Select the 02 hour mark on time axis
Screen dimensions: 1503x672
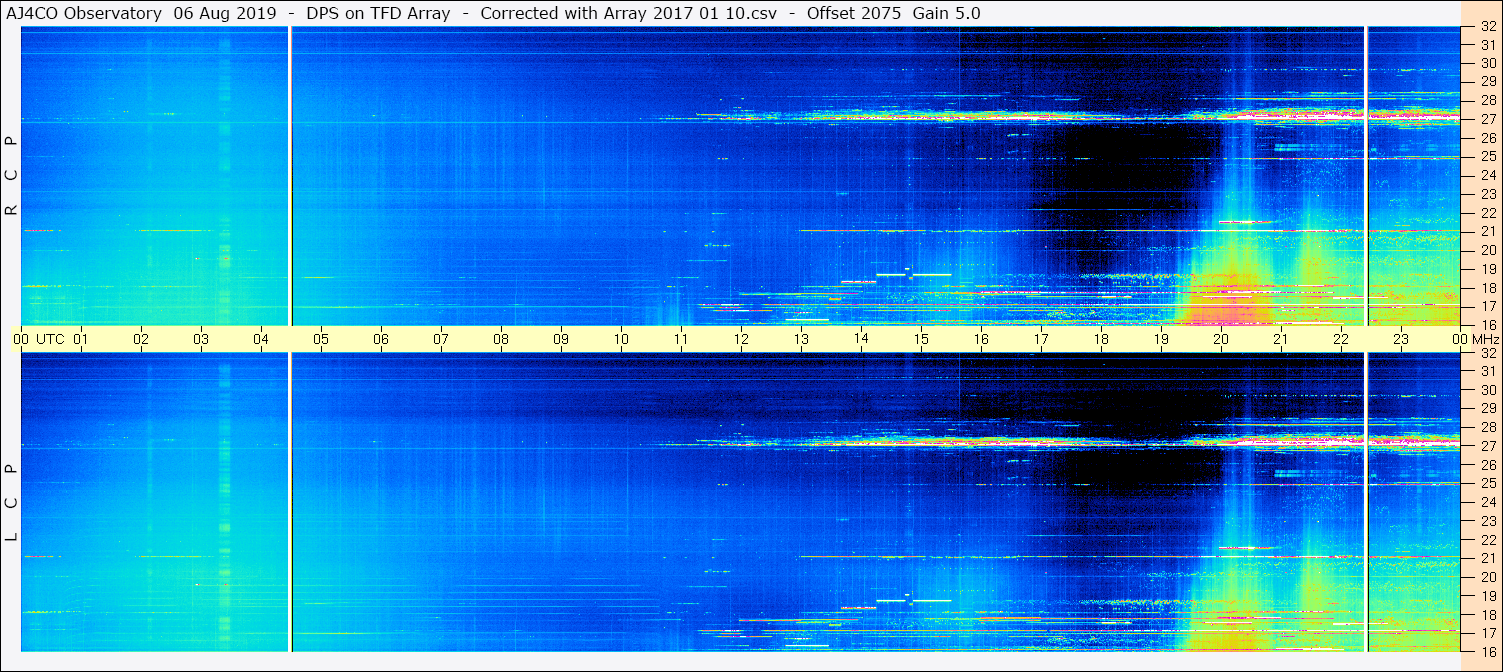pyautogui.click(x=141, y=339)
